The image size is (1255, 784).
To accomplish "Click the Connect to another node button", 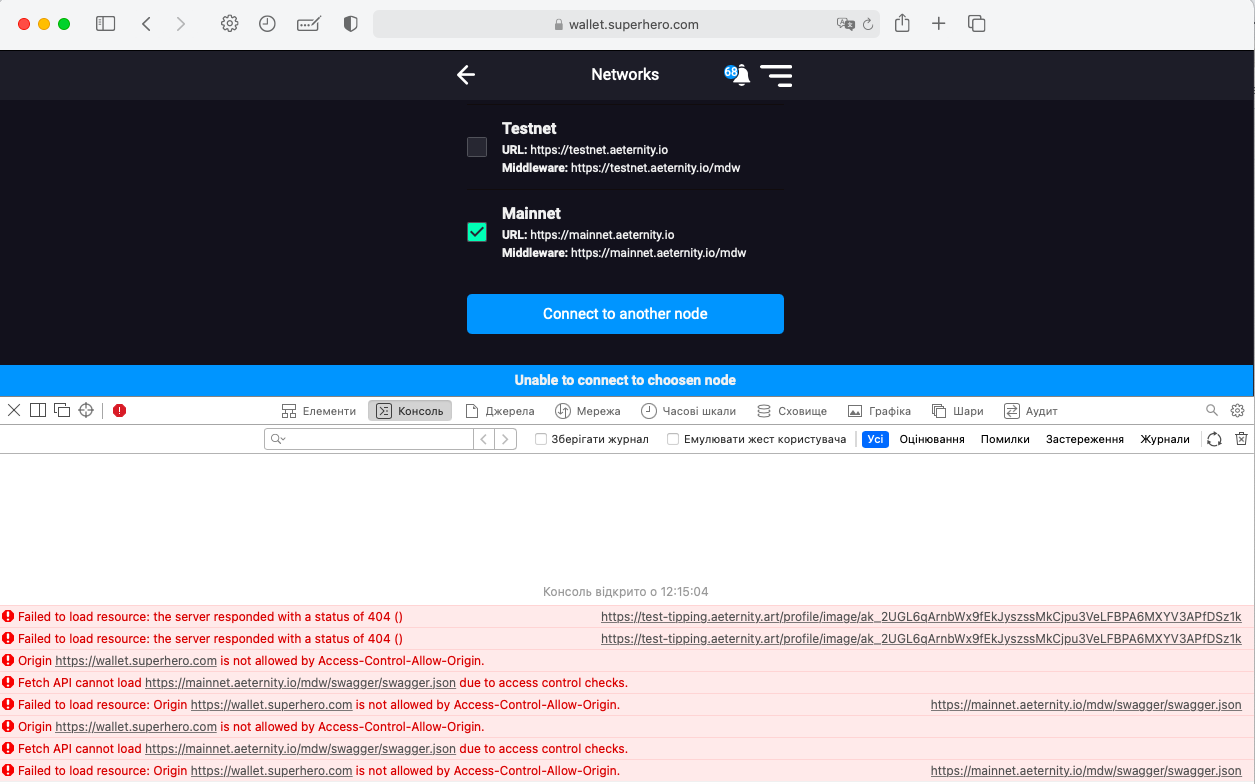I will click(625, 313).
